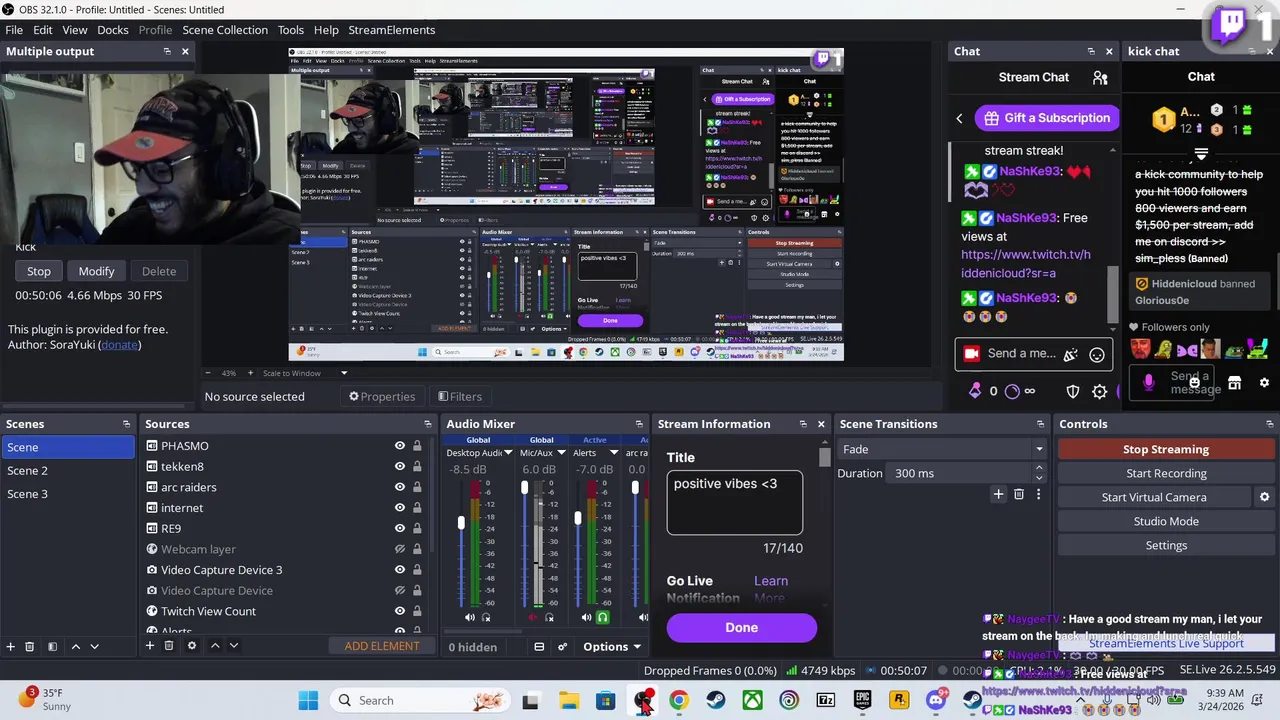Open the Alerts channel dropdown

point(612,454)
